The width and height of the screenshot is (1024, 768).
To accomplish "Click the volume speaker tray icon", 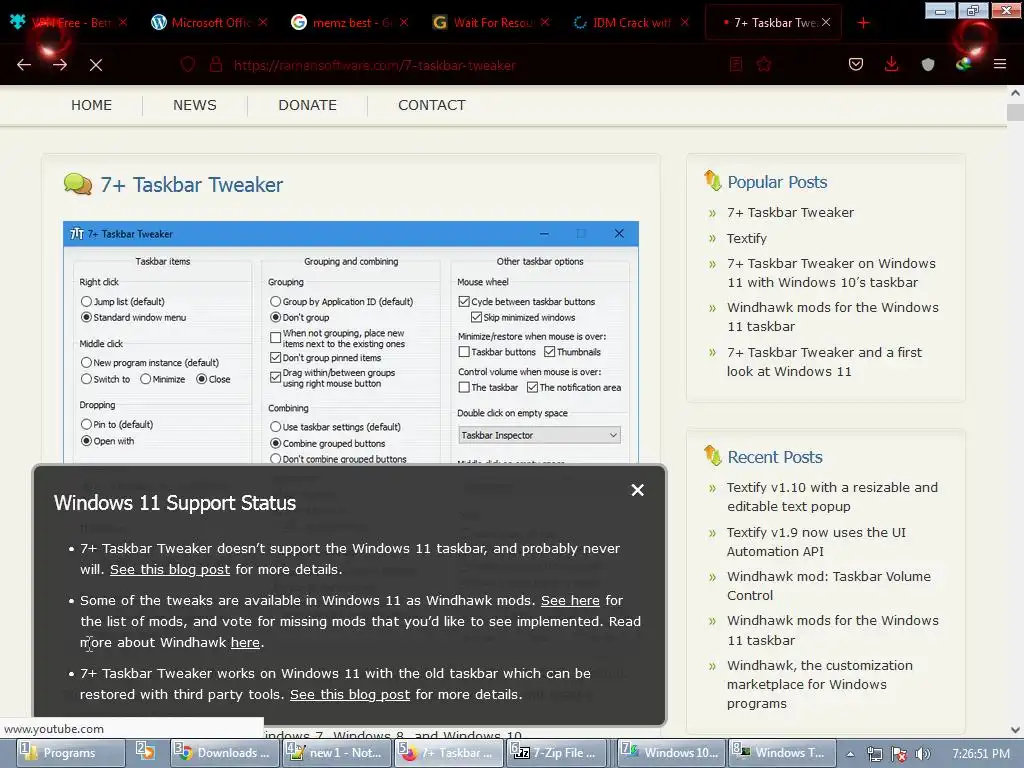I will tap(922, 754).
